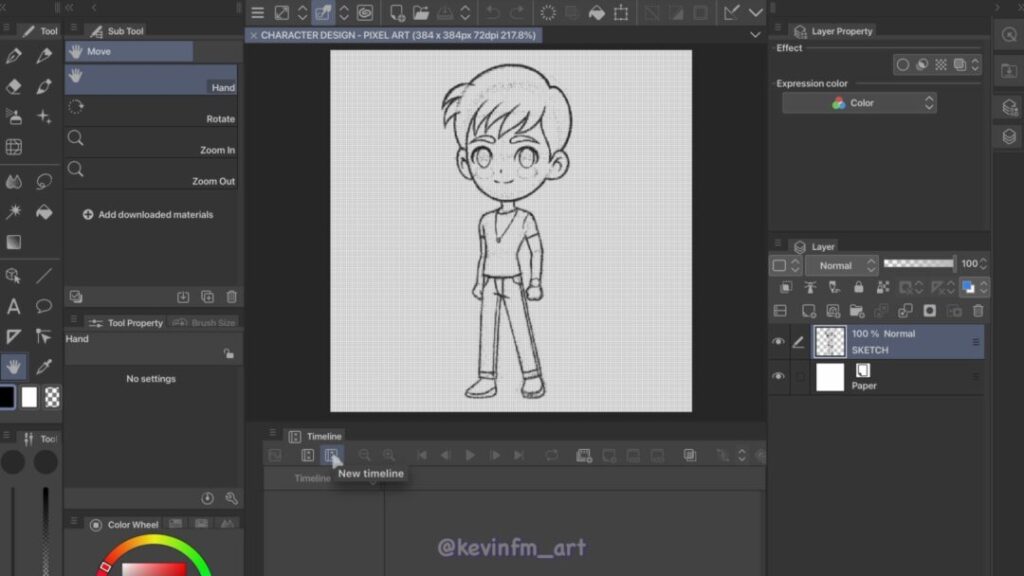
Task: Toggle visibility of the Paper layer
Action: coord(778,377)
